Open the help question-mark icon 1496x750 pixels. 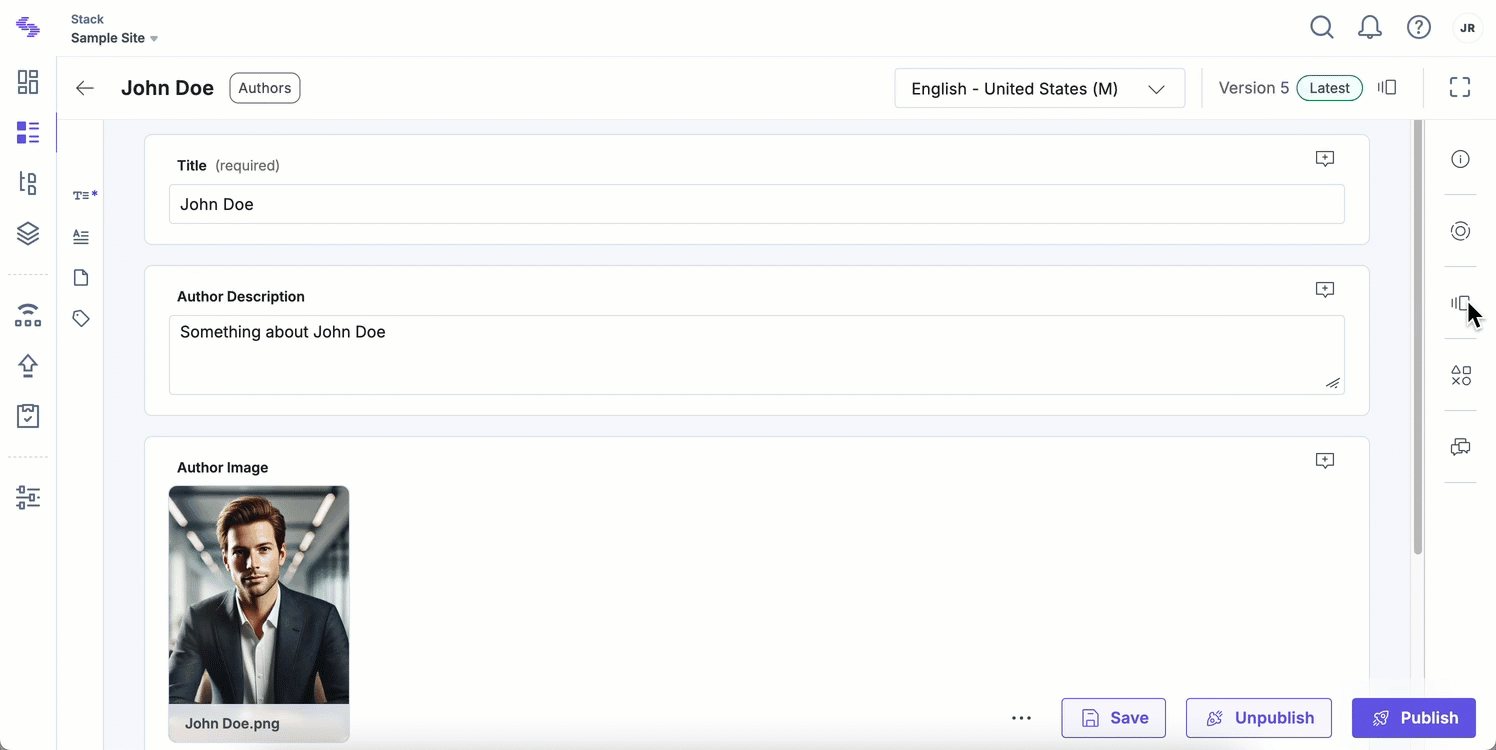tap(1419, 28)
